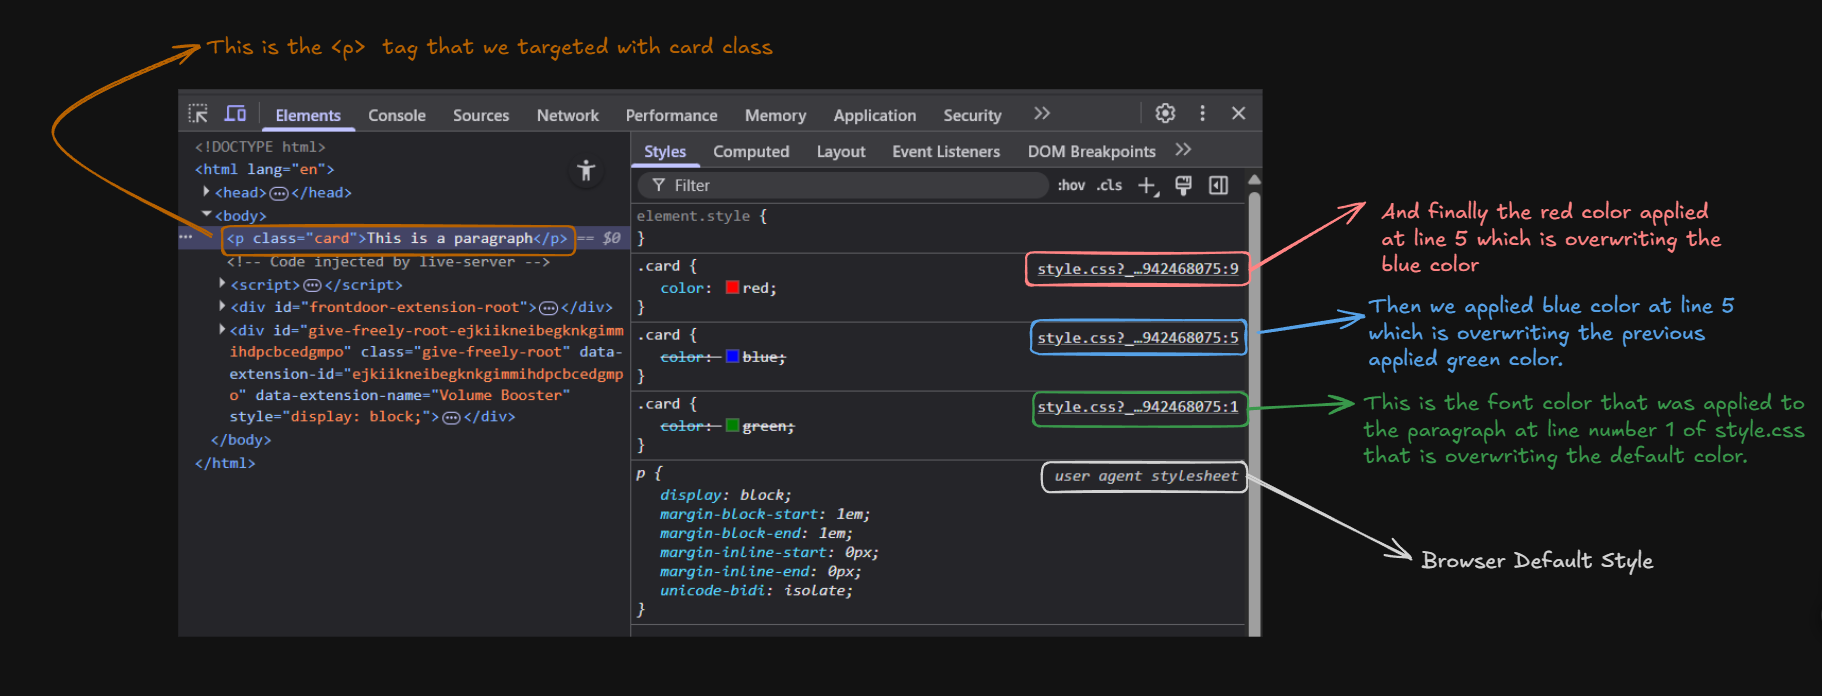Toggle the computed styles sidebar icon
The image size is (1822, 696).
pyautogui.click(x=1218, y=186)
